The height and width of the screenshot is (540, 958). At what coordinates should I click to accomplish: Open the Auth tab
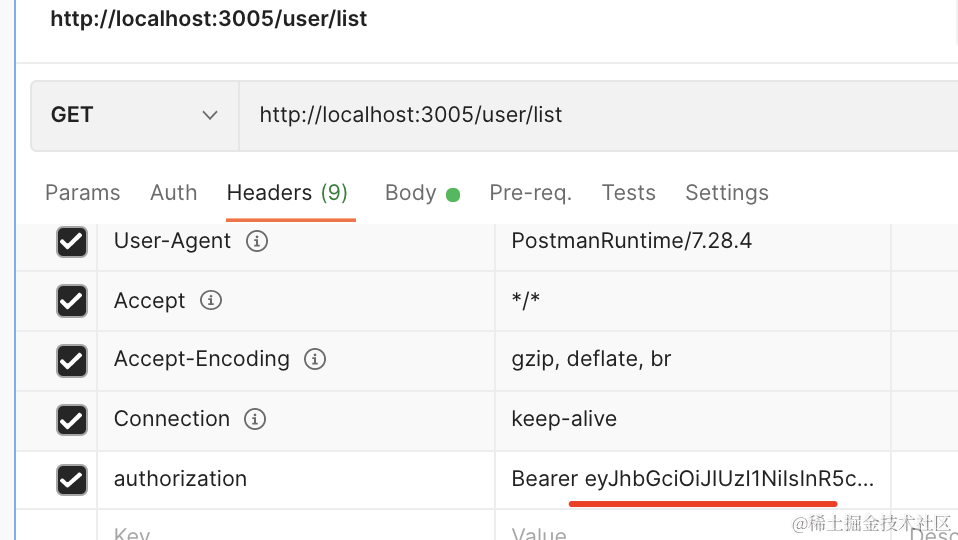point(174,193)
